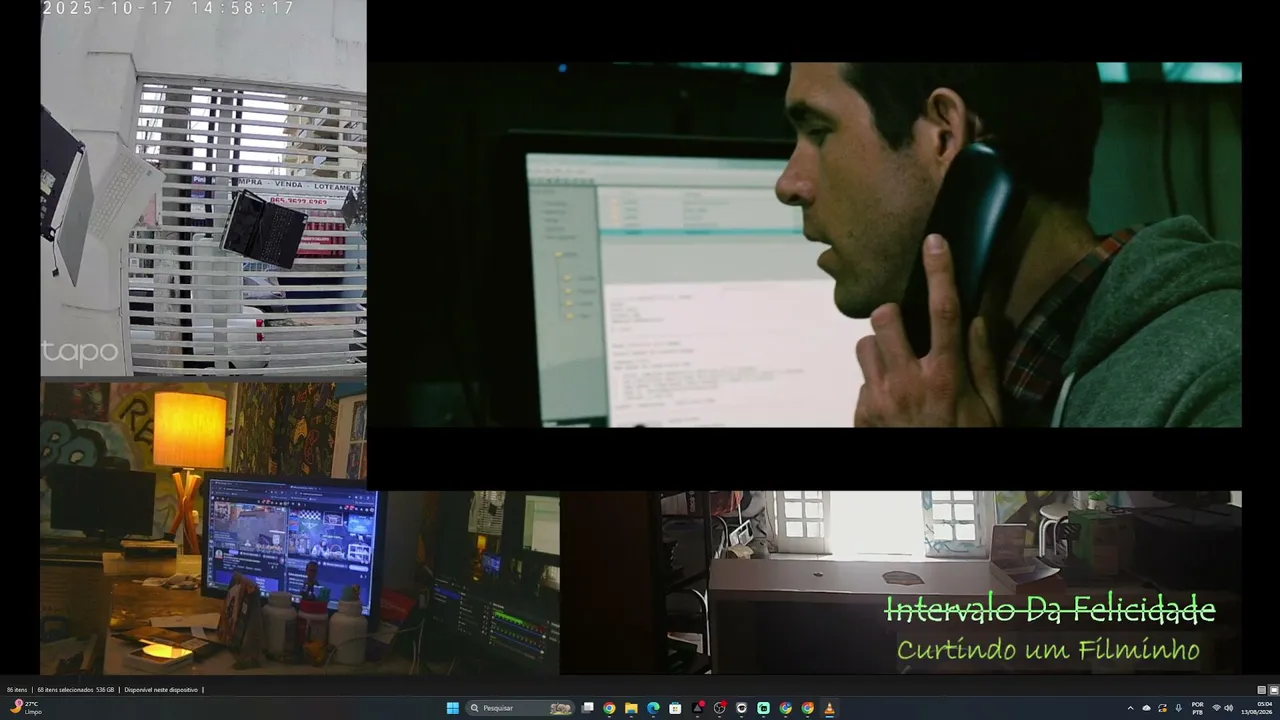Image resolution: width=1280 pixels, height=720 pixels.
Task: Open the Windows Start menu
Action: pyautogui.click(x=453, y=708)
